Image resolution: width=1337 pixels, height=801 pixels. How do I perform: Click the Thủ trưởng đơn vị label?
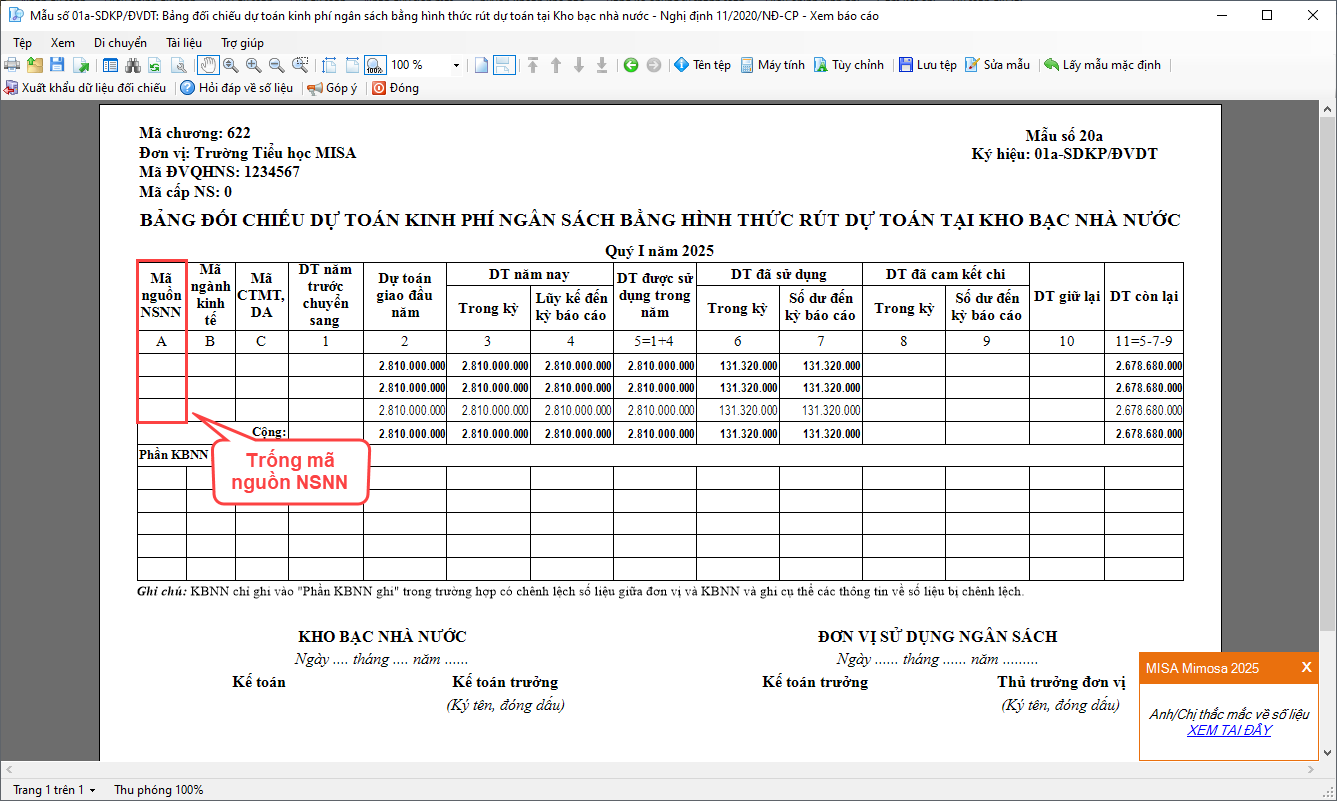(1061, 683)
